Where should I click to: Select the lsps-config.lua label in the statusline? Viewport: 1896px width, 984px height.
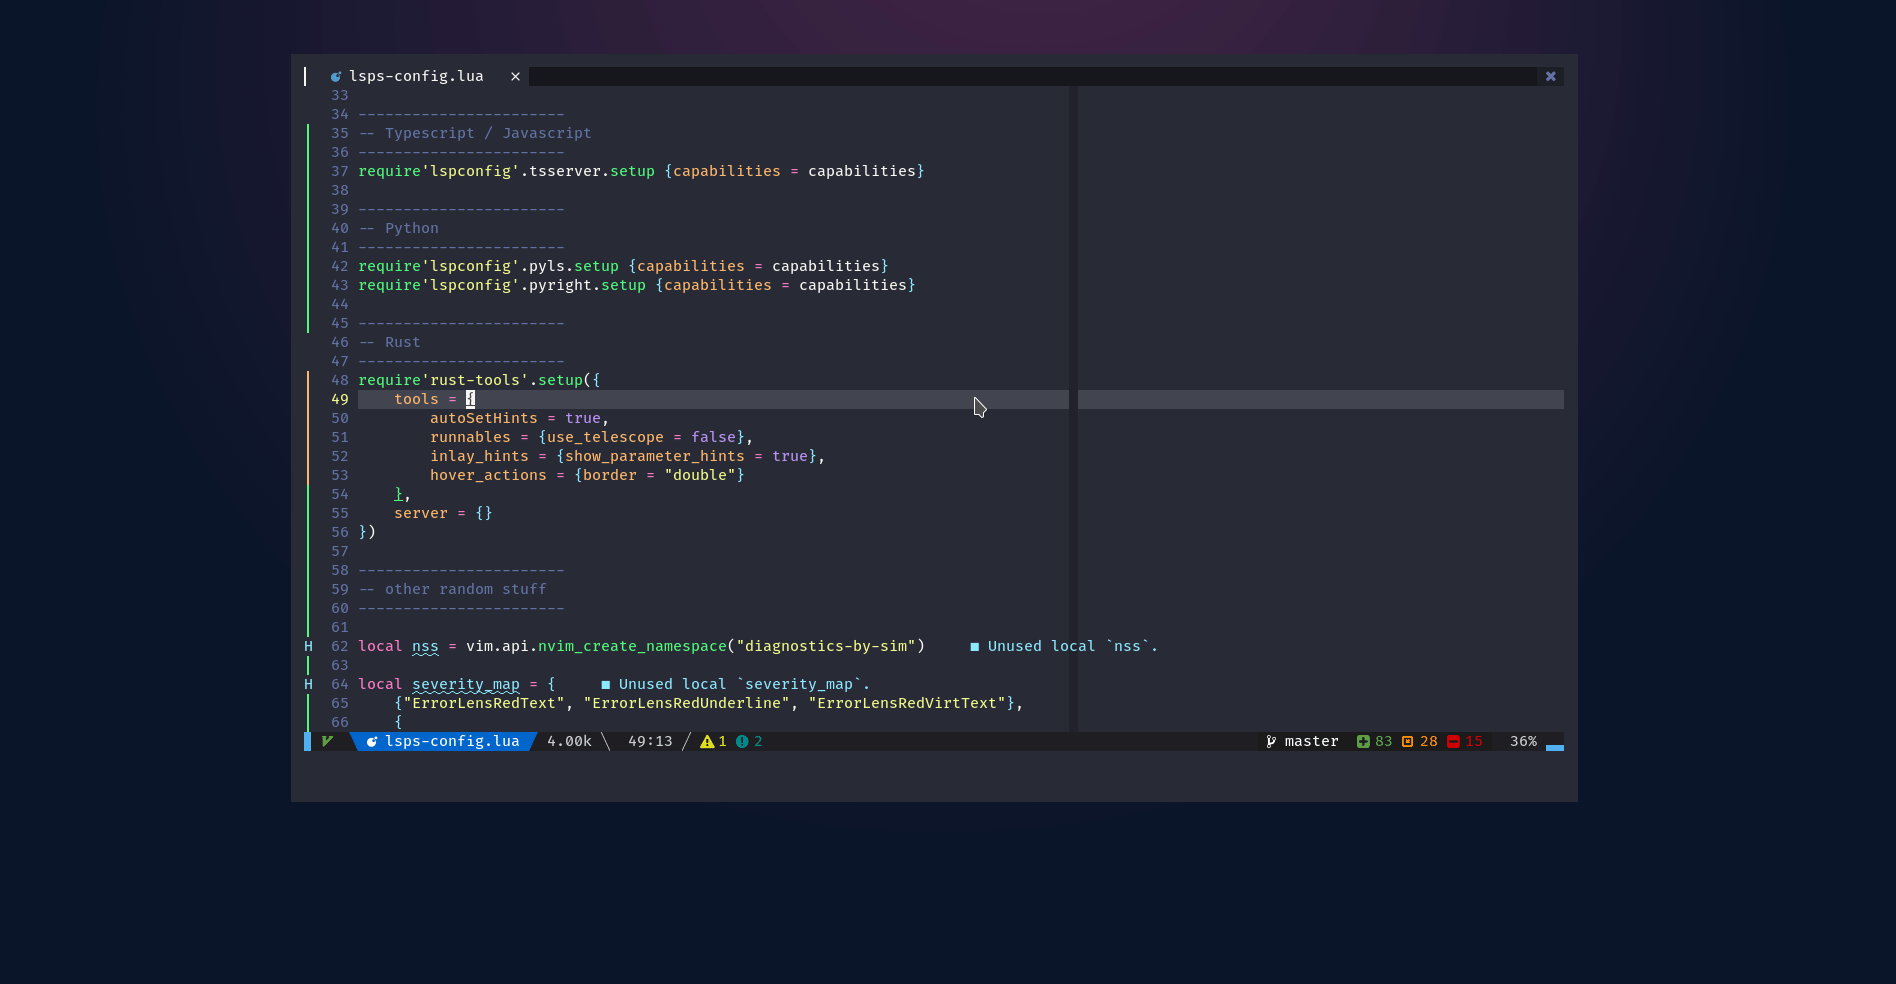tap(451, 741)
